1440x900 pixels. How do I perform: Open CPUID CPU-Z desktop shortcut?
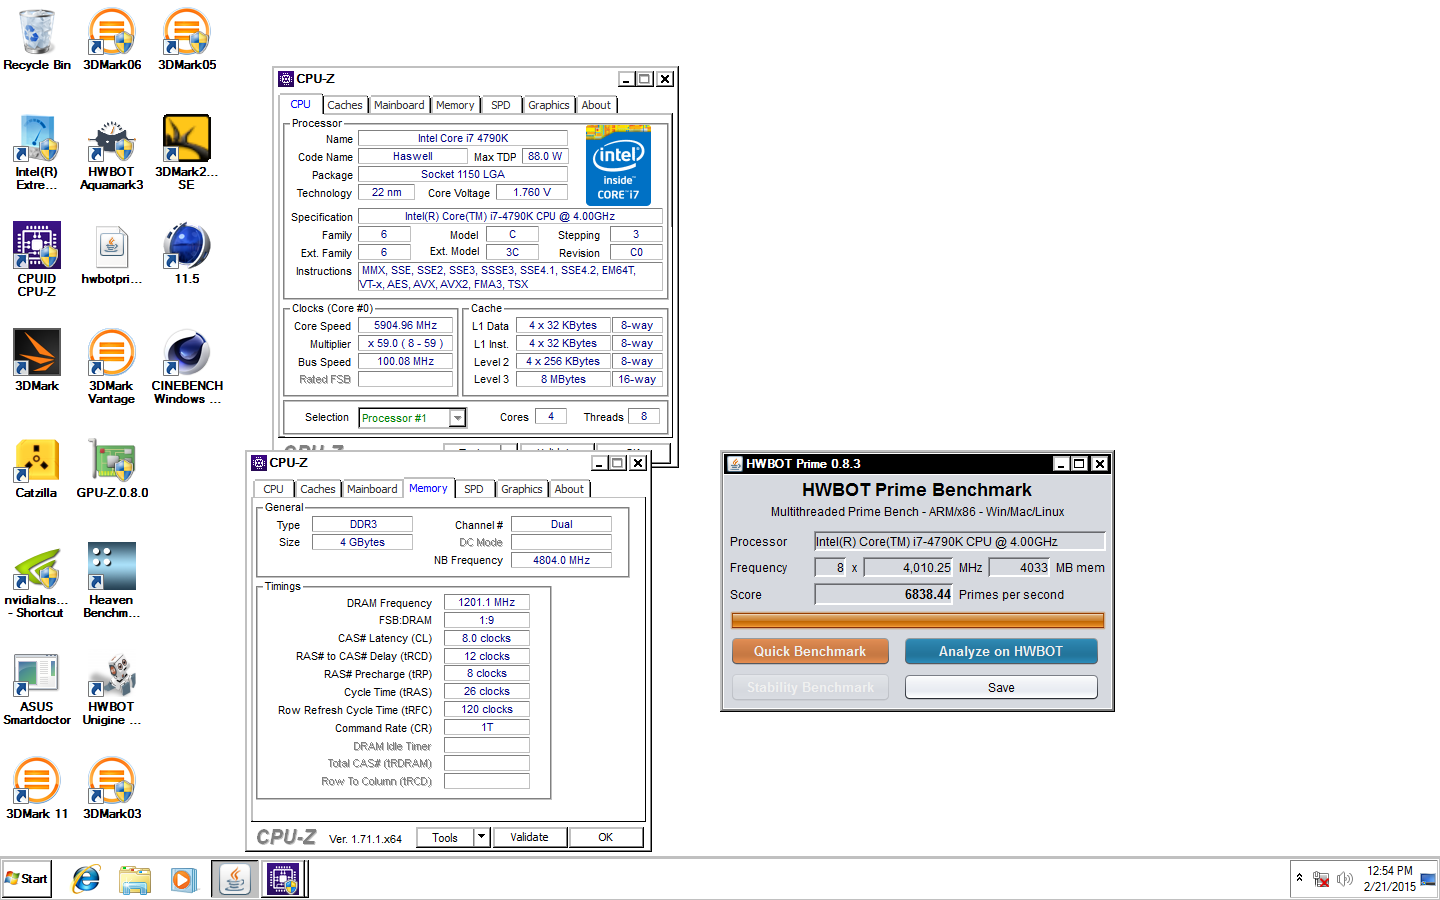[x=37, y=260]
